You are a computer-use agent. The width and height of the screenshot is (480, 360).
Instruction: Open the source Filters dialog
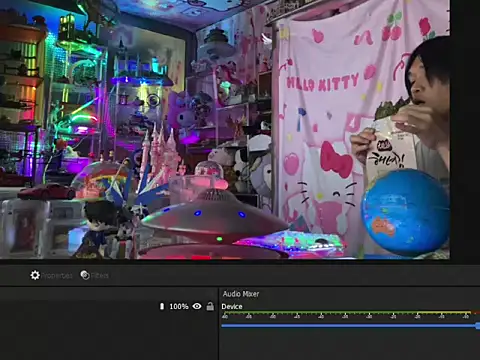click(94, 275)
